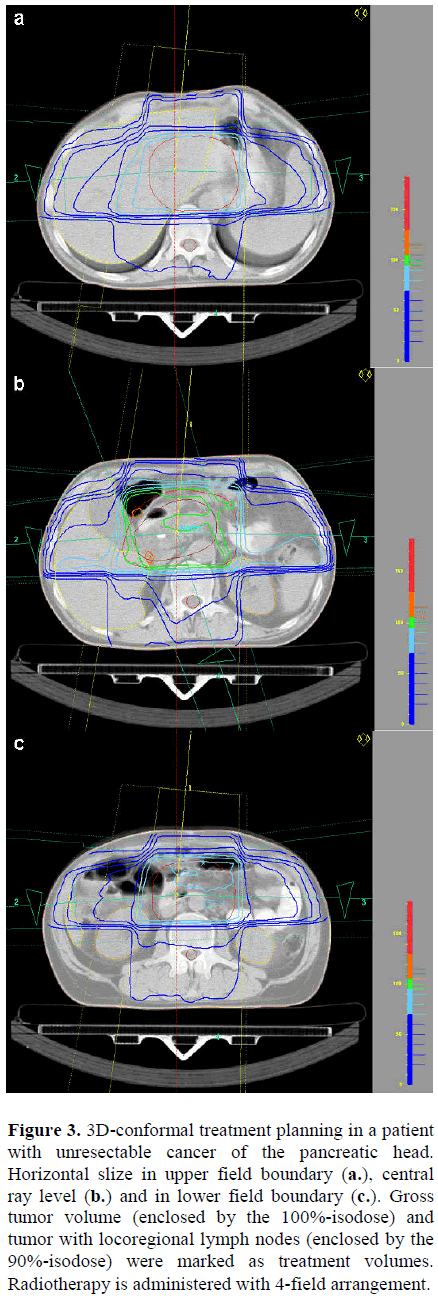
Task: Select the central ray level CT slice b
Action: click(190, 550)
